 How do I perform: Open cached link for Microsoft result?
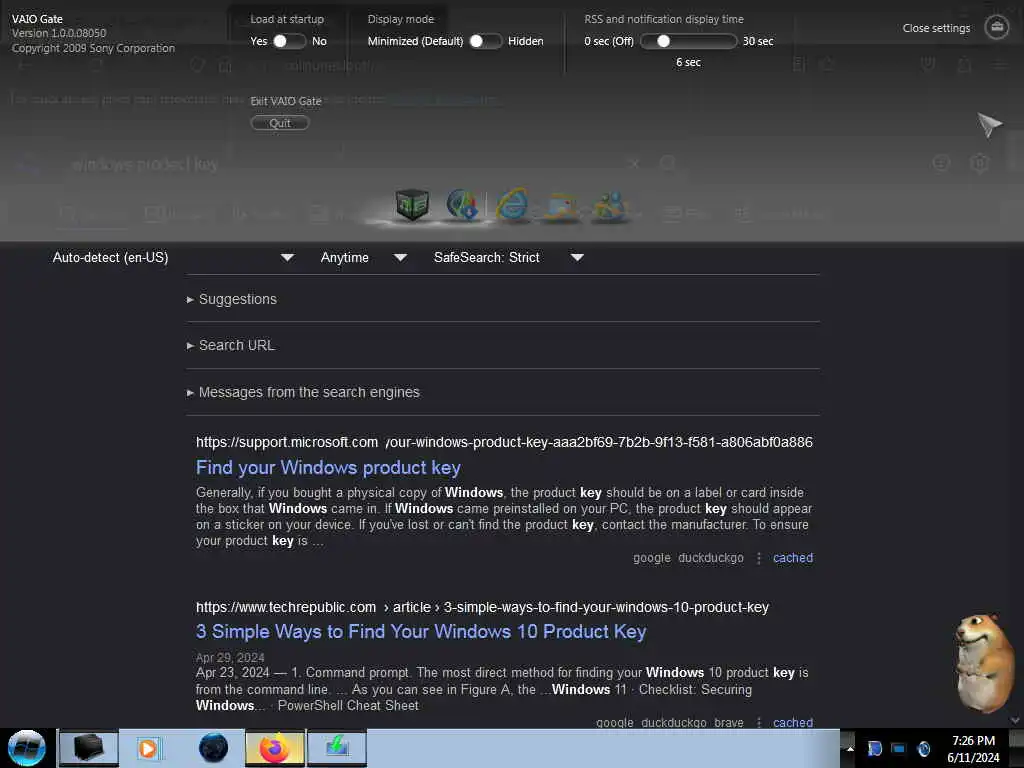pyautogui.click(x=793, y=558)
